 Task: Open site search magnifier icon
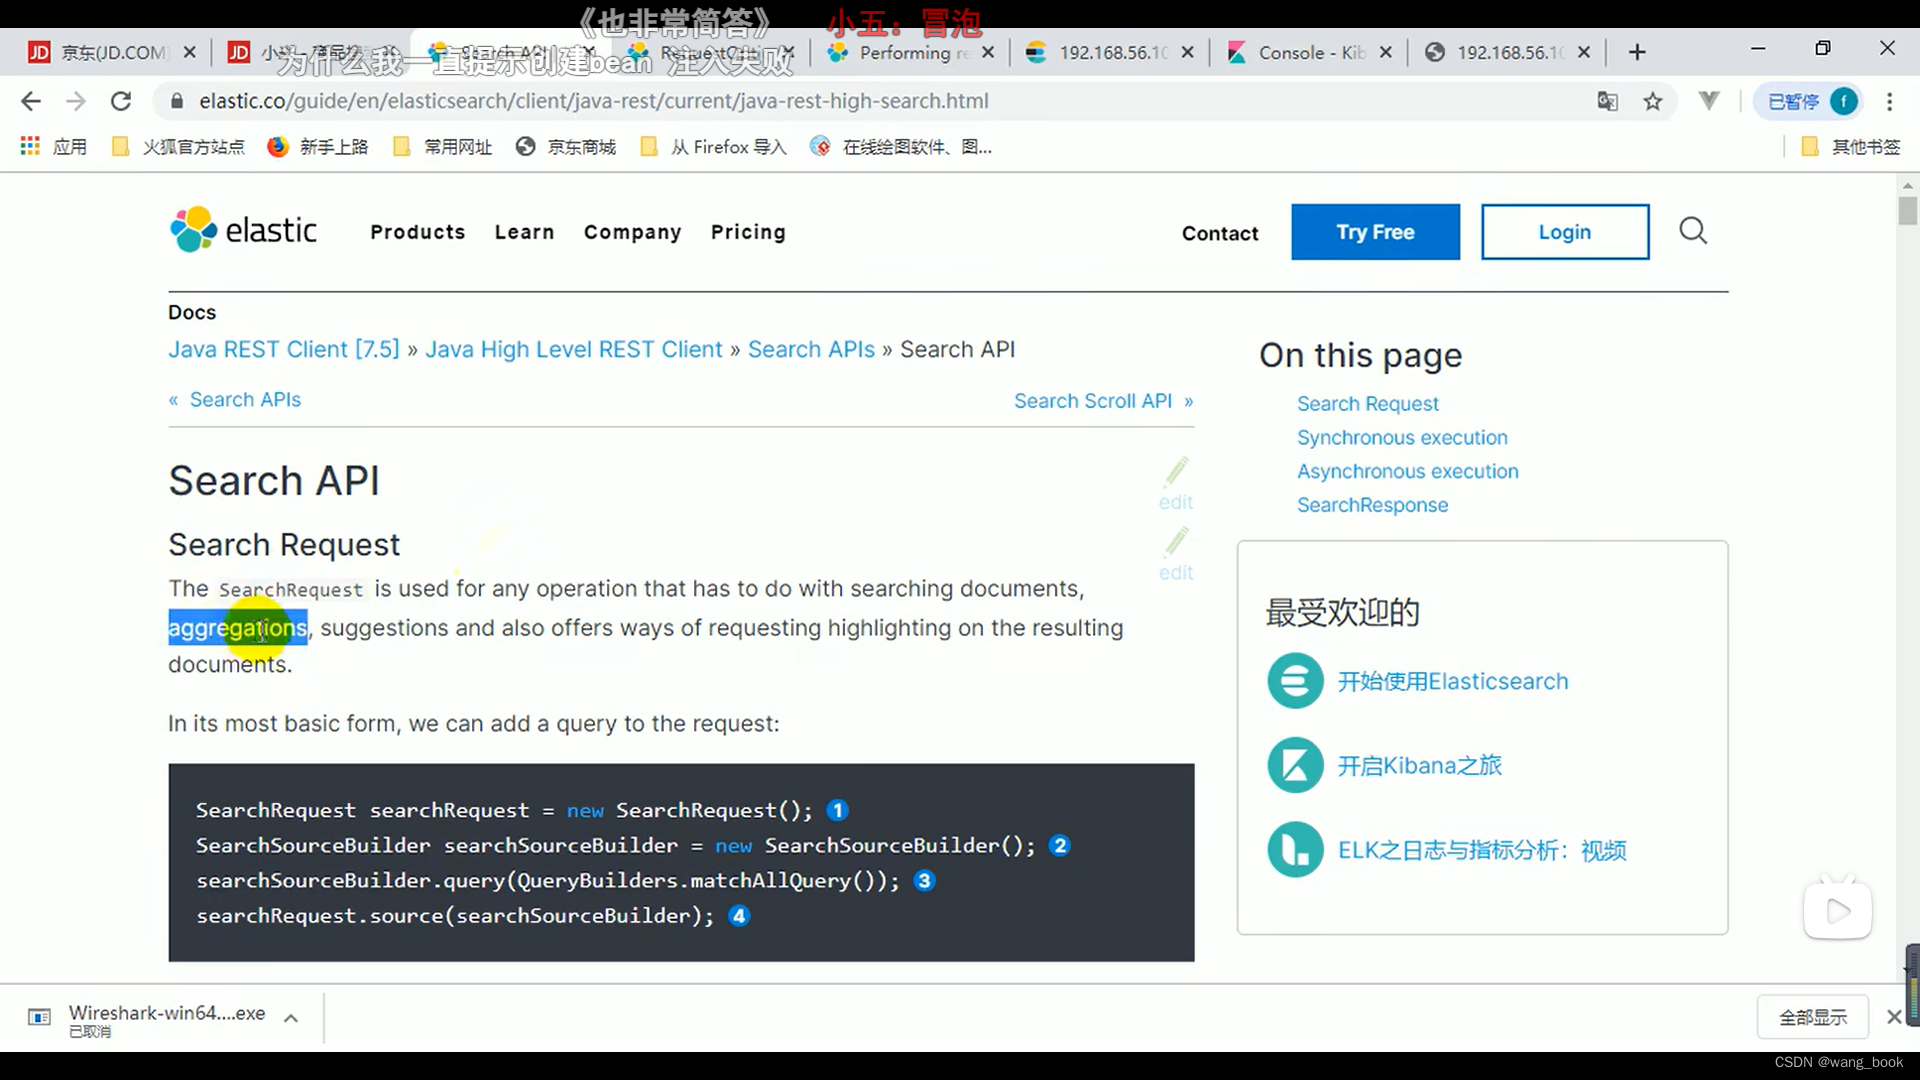coord(1693,231)
